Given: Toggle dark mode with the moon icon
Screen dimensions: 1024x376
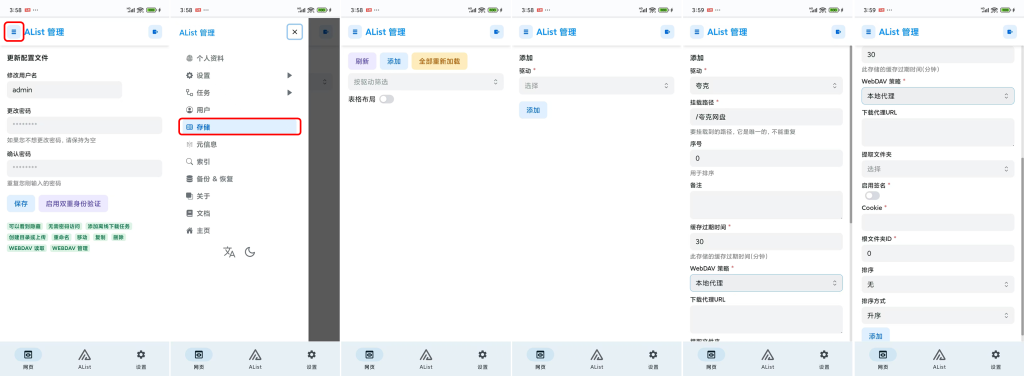Looking at the screenshot, I should click(x=249, y=252).
